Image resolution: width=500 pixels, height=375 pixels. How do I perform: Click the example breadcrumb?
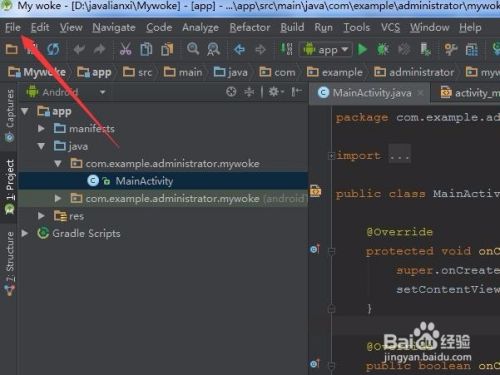coord(335,72)
